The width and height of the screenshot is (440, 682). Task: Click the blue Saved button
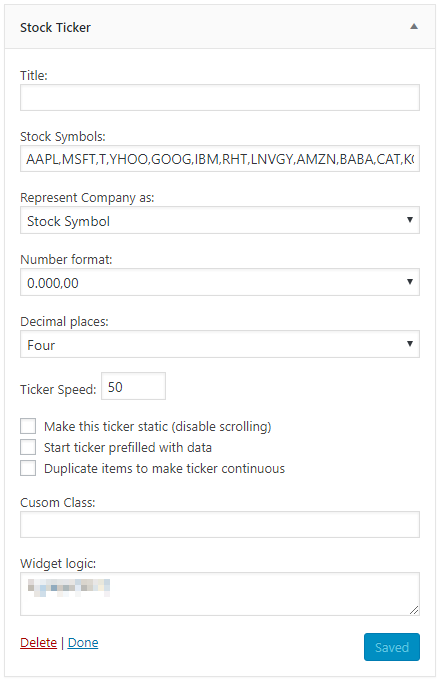point(392,647)
